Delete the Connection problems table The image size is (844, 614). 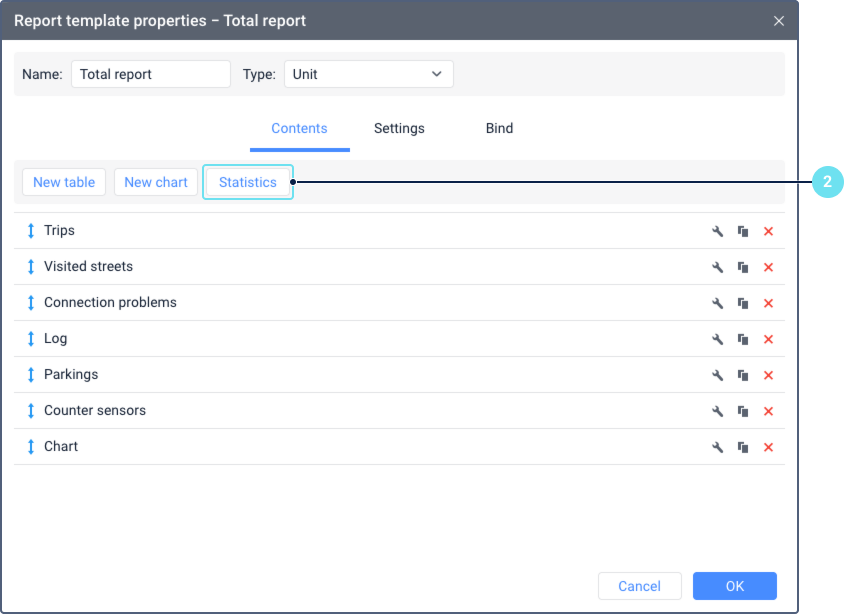click(768, 303)
